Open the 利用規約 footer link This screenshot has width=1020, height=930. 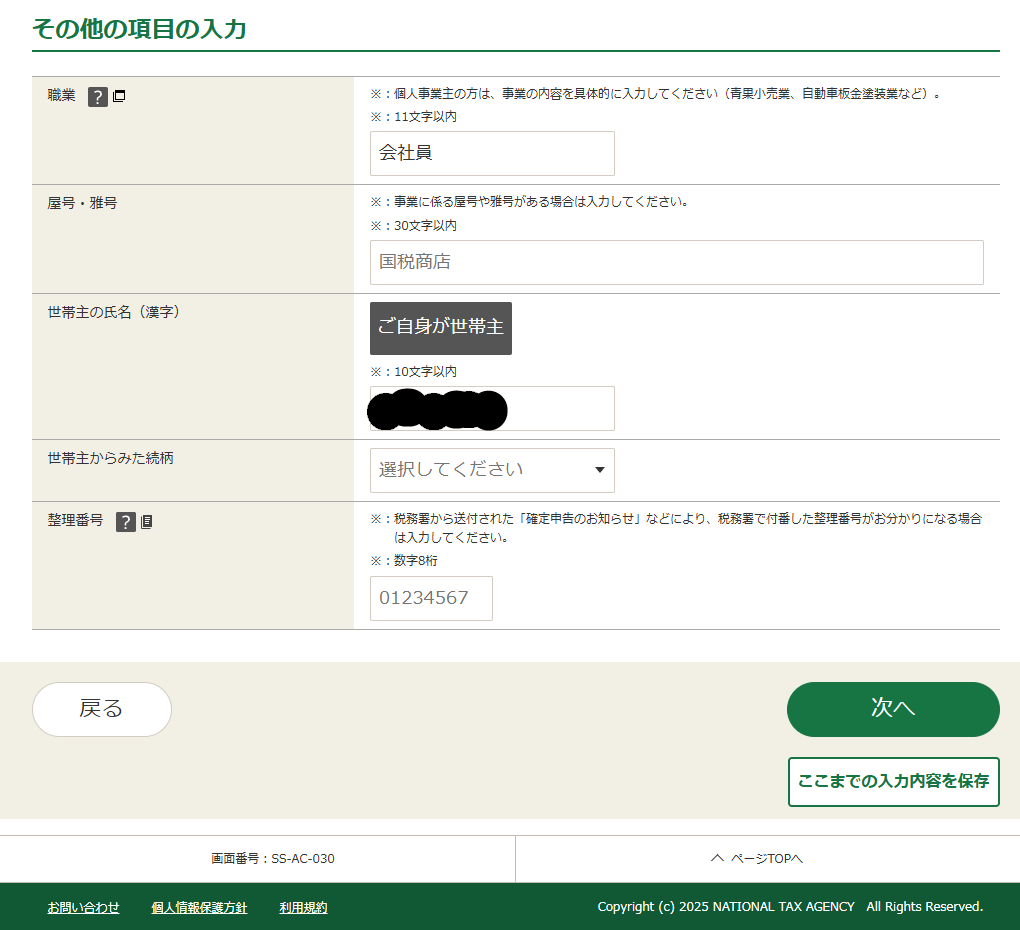coord(303,907)
